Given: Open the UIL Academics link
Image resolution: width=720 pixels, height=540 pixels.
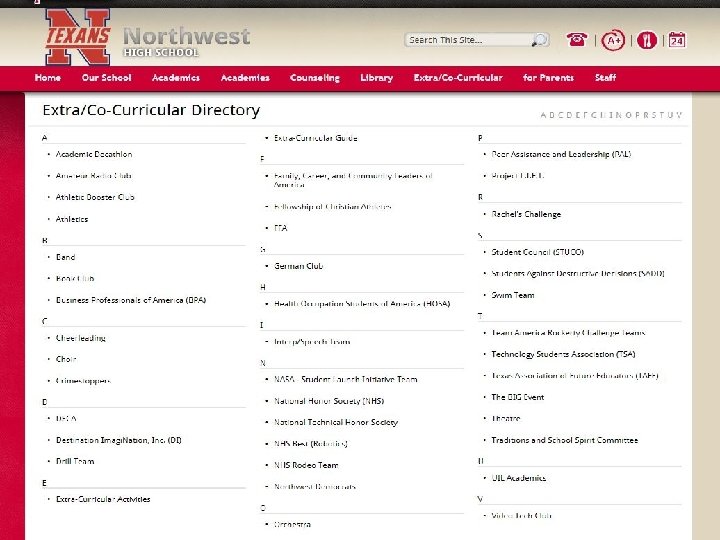Looking at the screenshot, I should coord(518,478).
